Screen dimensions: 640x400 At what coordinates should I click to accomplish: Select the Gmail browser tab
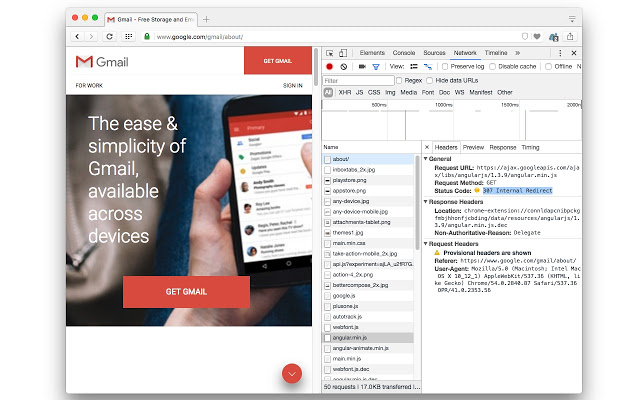(151, 19)
